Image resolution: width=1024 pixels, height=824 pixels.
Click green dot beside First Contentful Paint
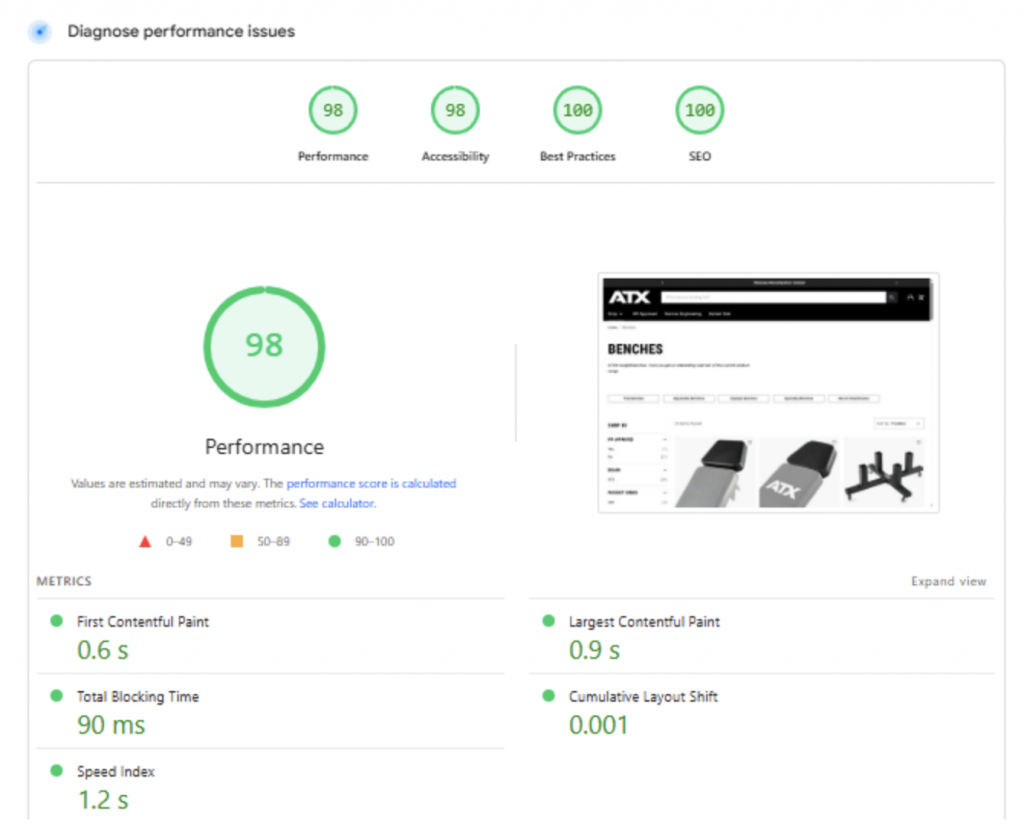(x=57, y=621)
